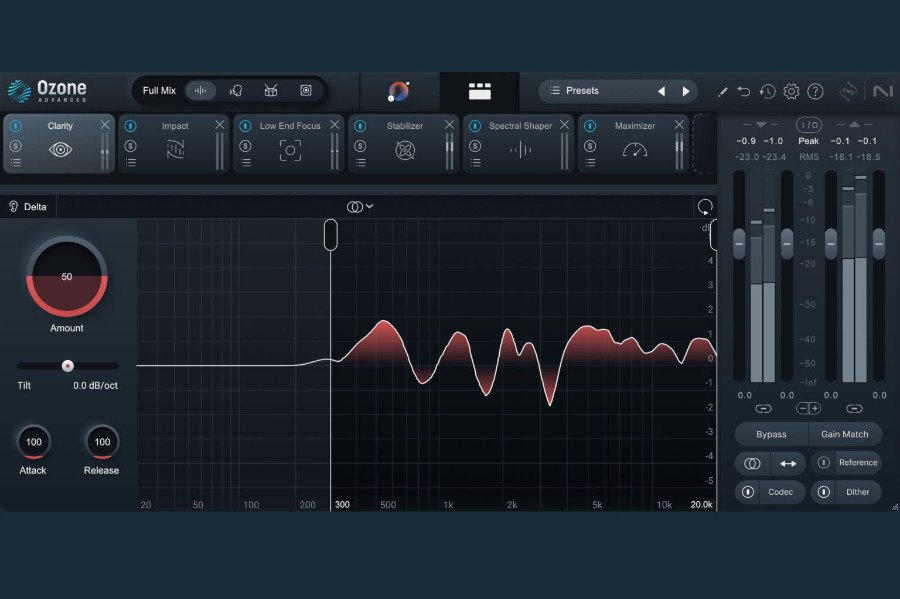The width and height of the screenshot is (900, 599).
Task: Select the vocal focus mode icon
Action: pyautogui.click(x=236, y=91)
